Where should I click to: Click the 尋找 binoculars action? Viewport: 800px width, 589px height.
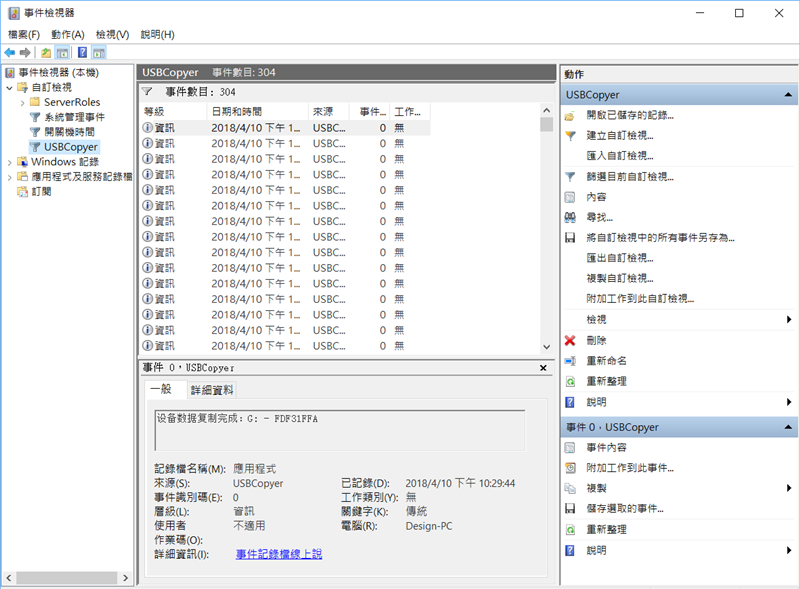coord(599,217)
